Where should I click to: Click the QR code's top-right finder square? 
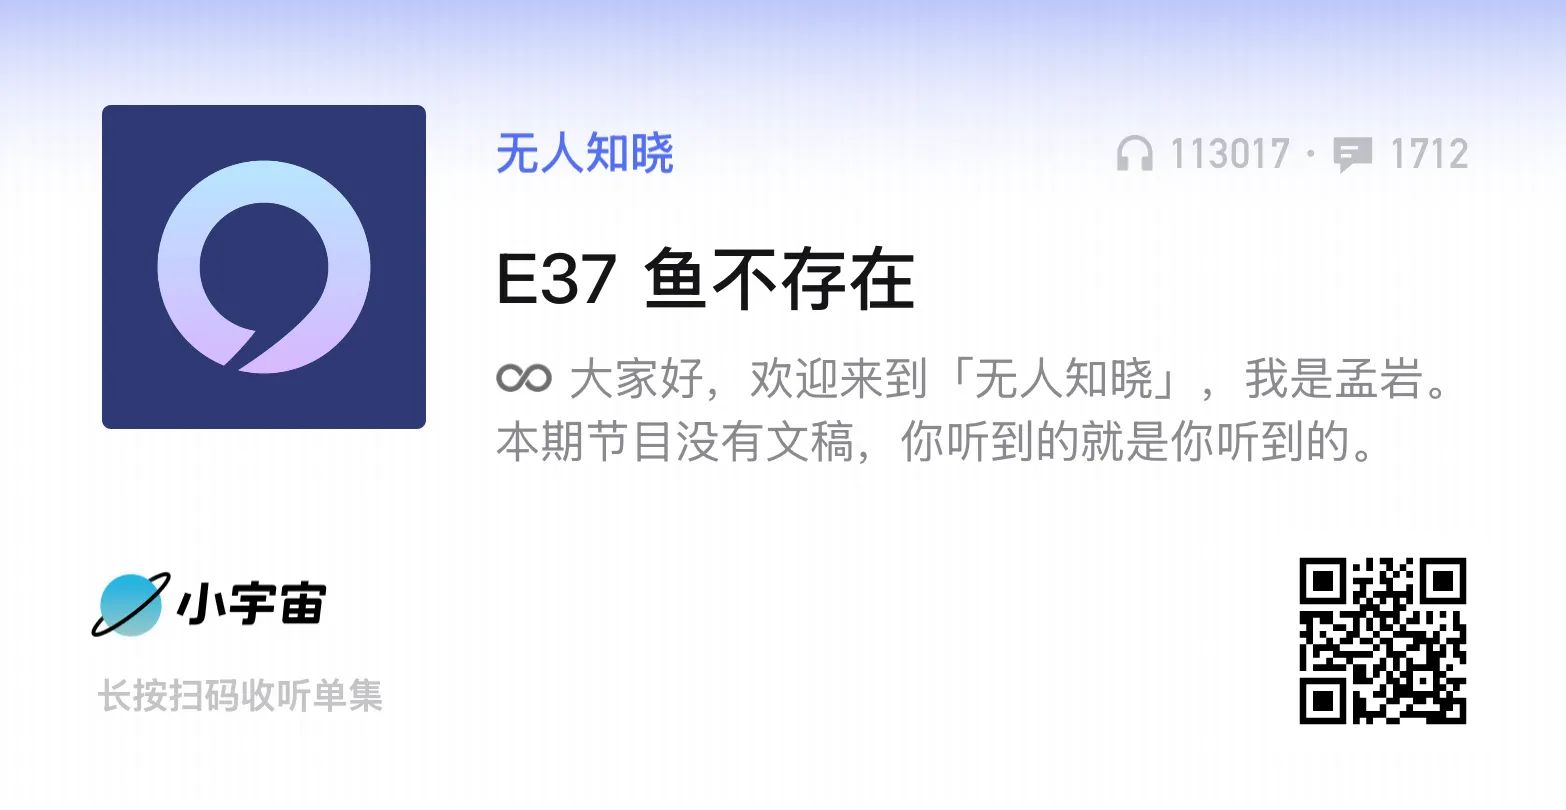(1442, 582)
